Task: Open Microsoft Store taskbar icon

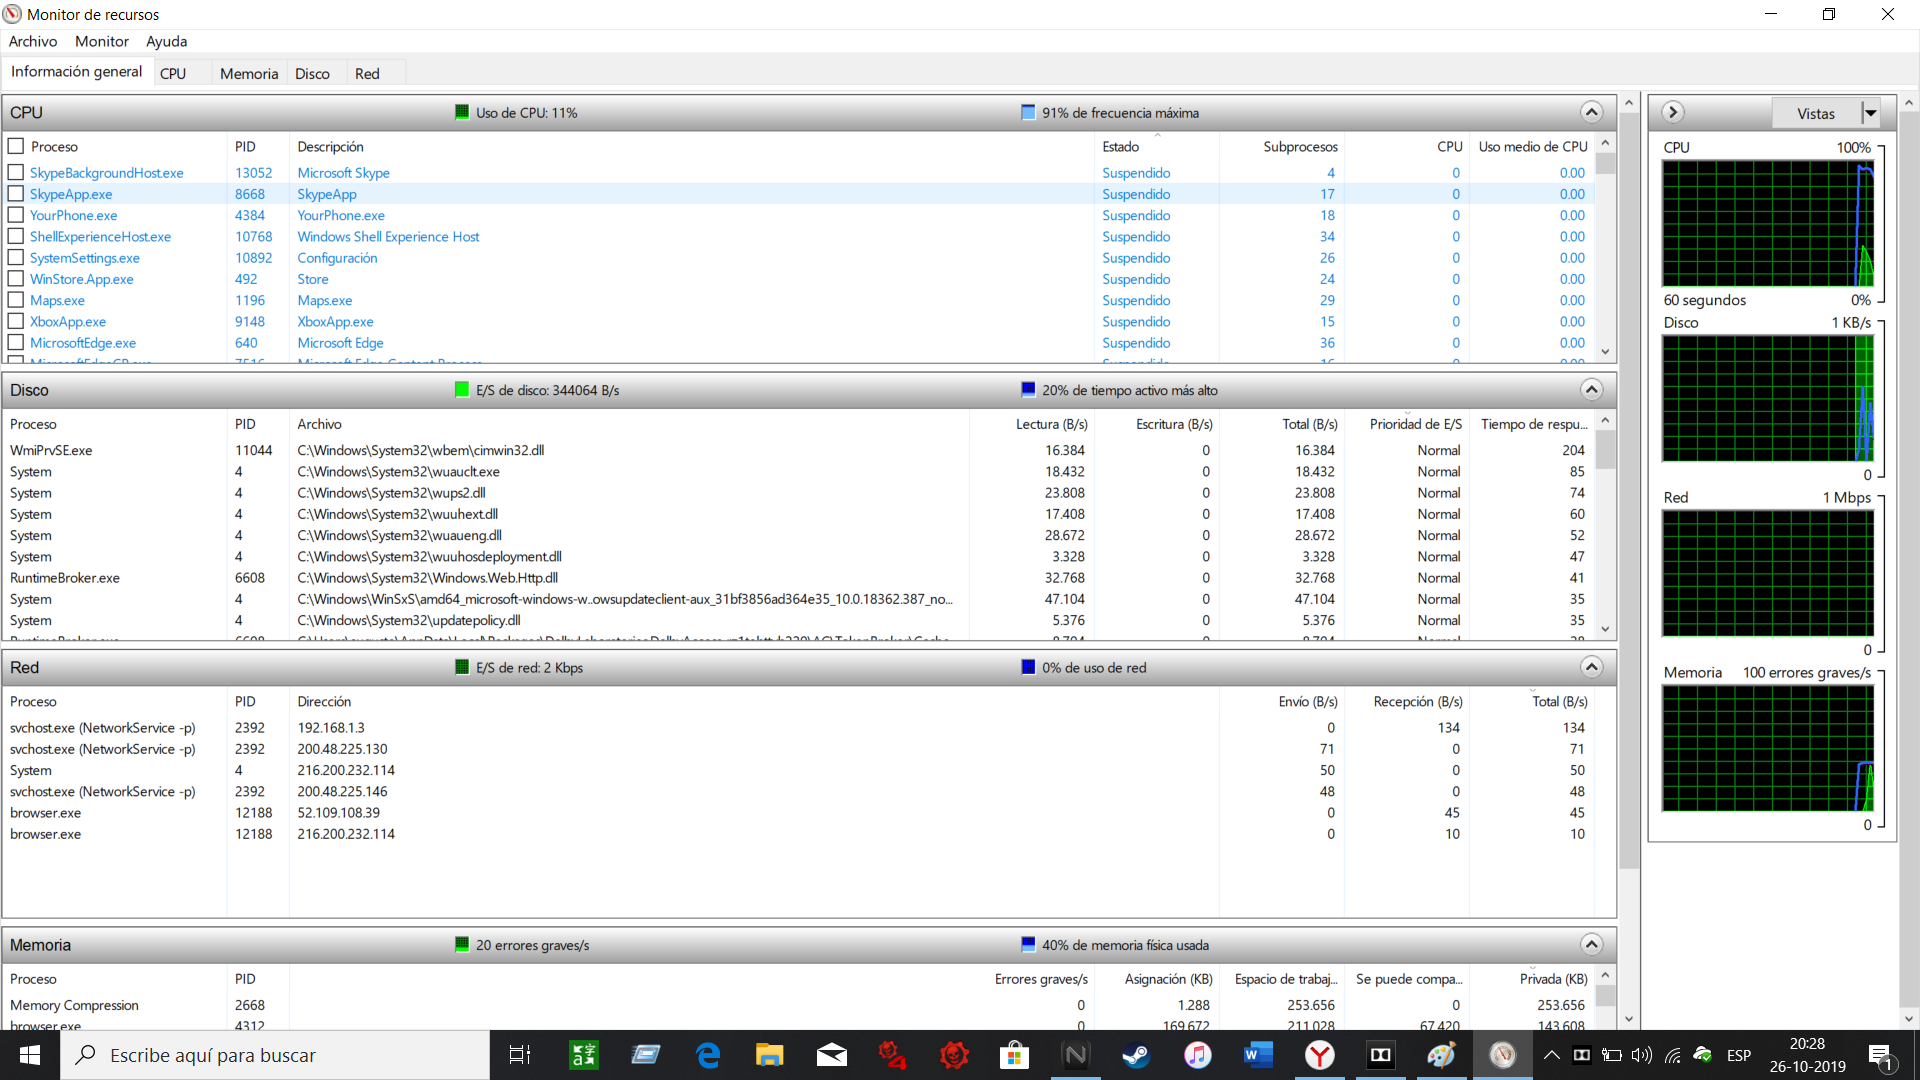Action: [1014, 1055]
